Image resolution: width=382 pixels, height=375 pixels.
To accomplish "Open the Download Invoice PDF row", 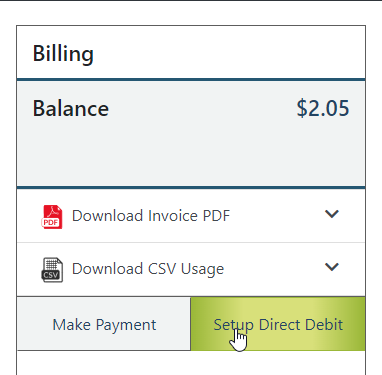I will point(191,216).
